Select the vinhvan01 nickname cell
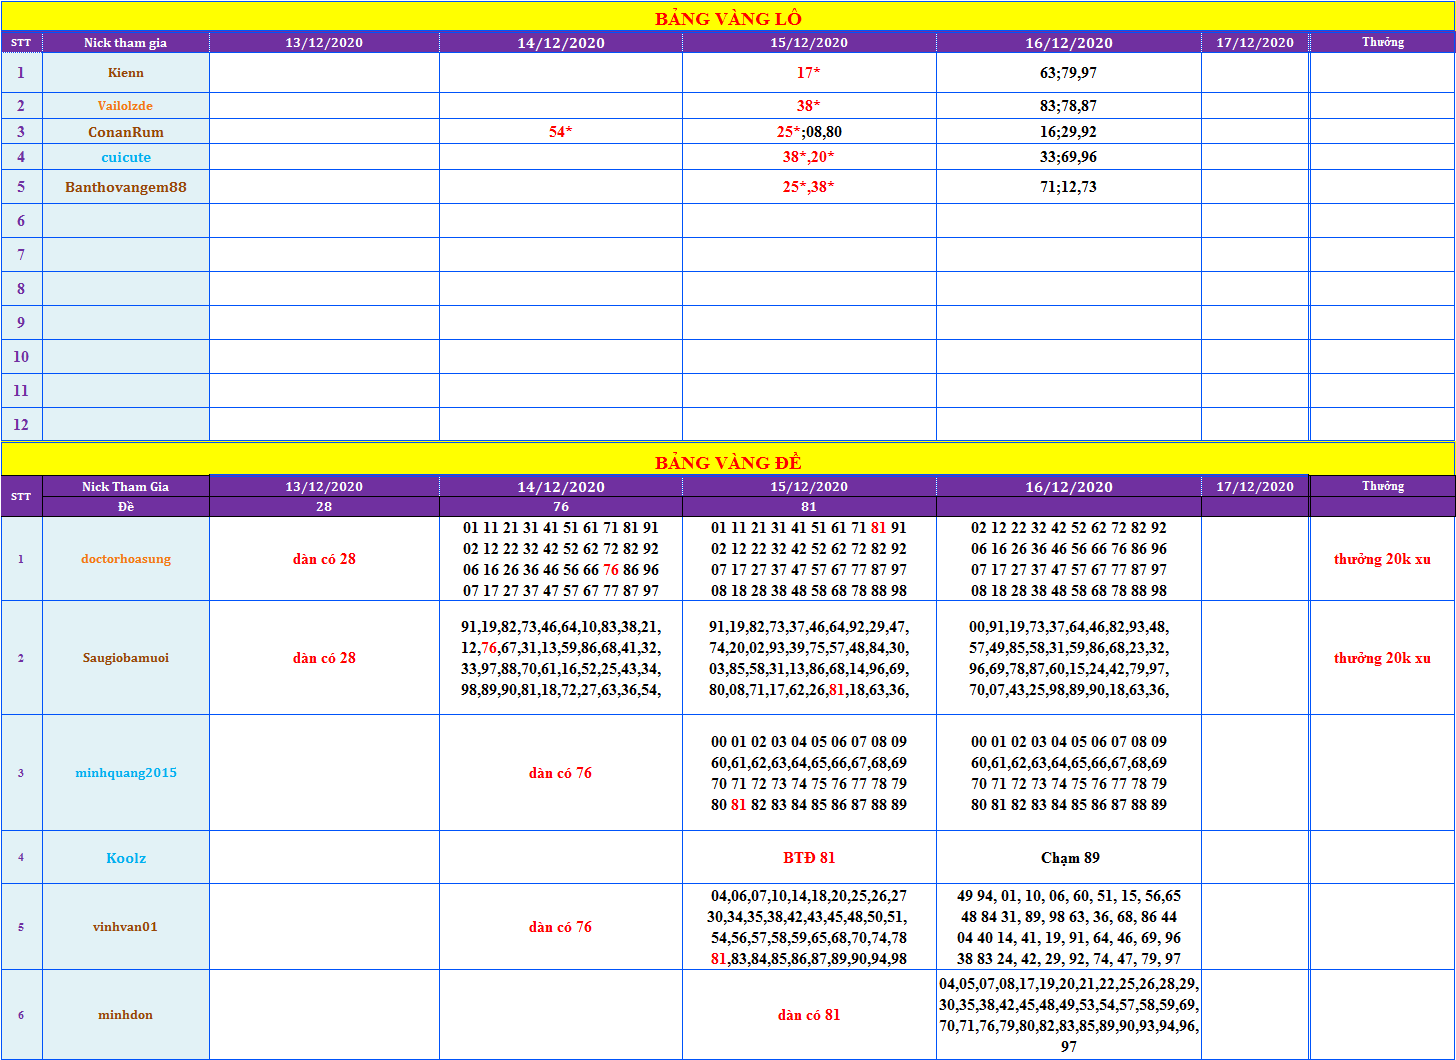The width and height of the screenshot is (1456, 1060). tap(126, 927)
